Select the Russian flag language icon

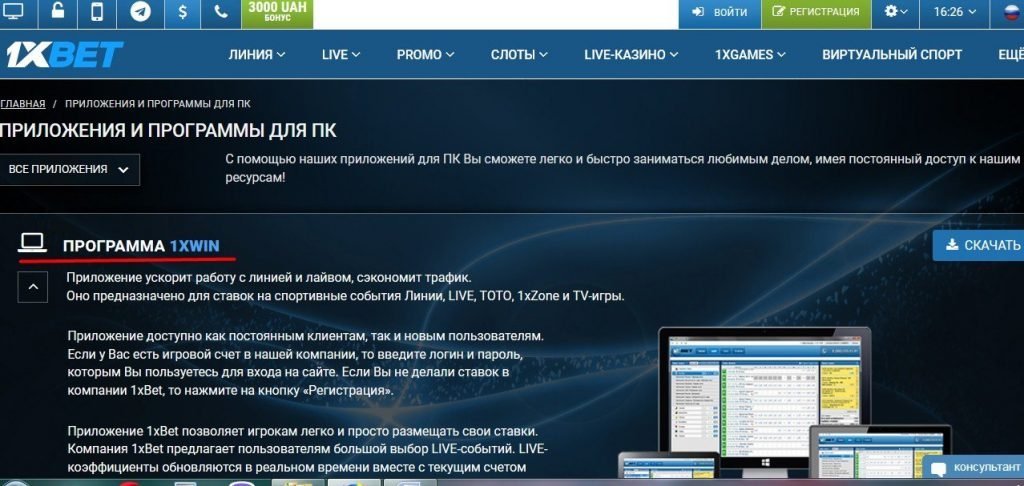pos(1013,12)
